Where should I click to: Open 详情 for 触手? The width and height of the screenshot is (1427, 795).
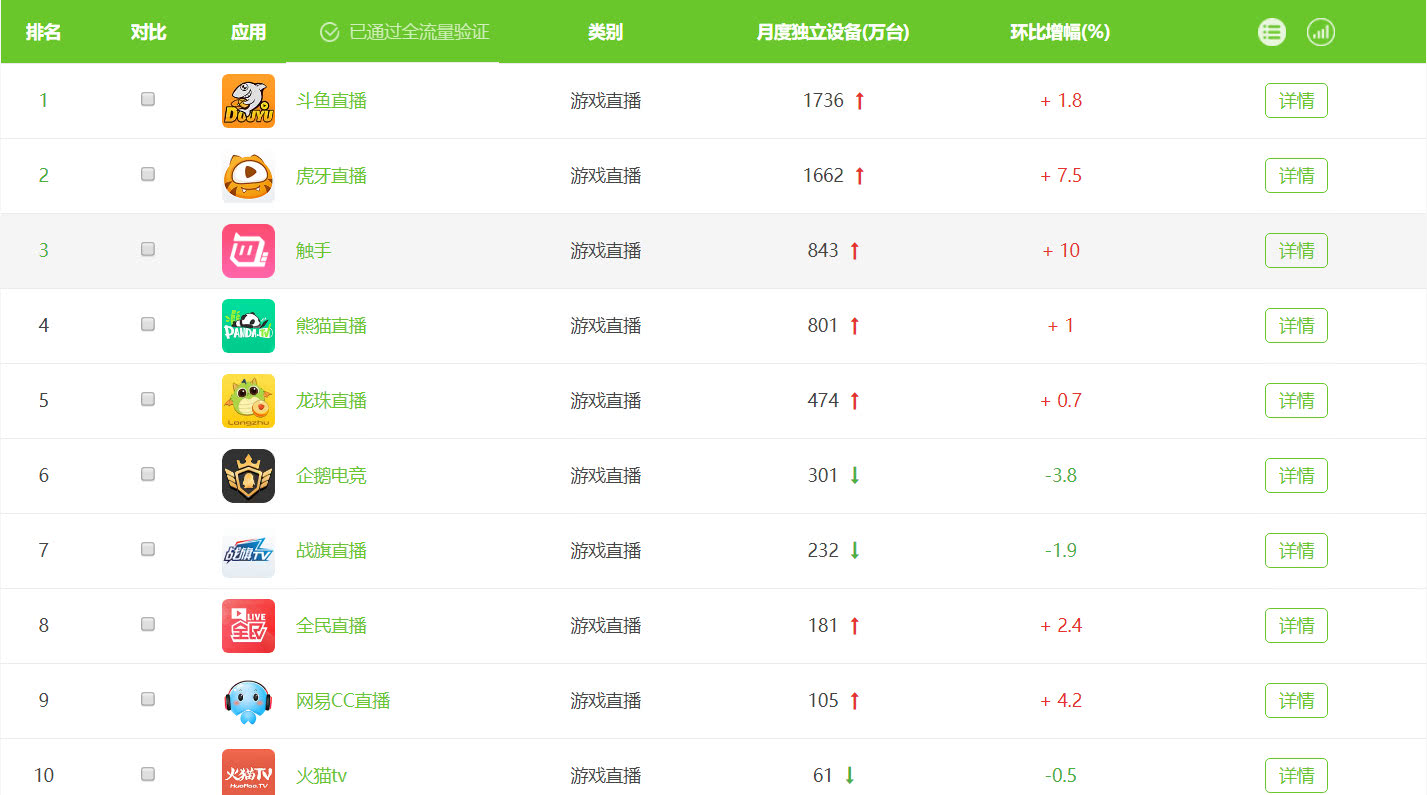coord(1296,251)
